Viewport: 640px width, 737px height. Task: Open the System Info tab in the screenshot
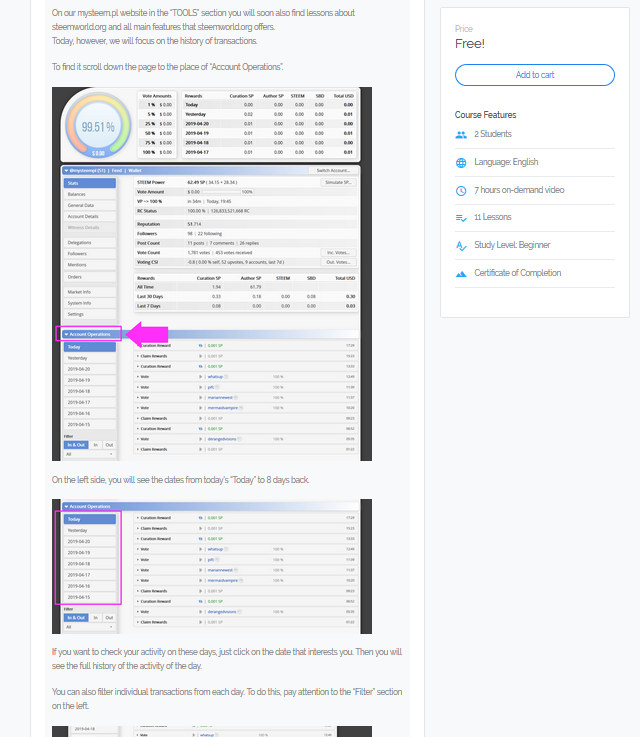(x=90, y=303)
